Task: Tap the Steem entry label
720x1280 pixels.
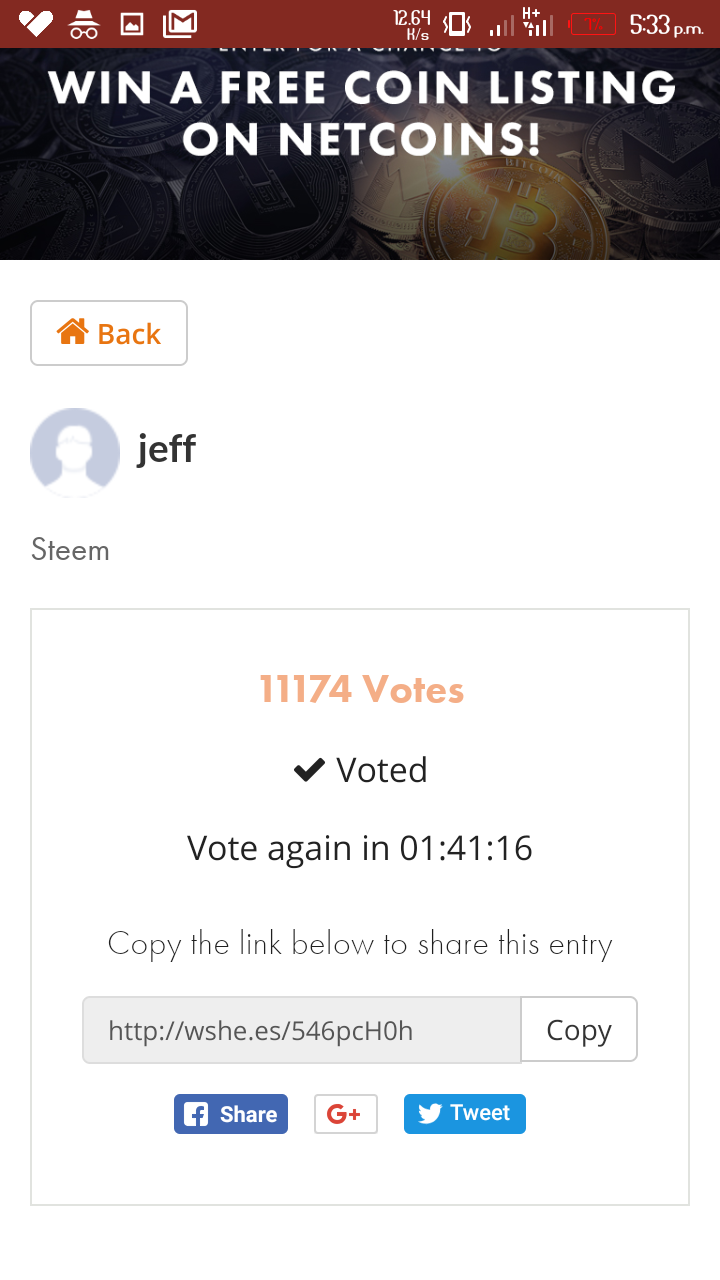Action: [x=70, y=549]
